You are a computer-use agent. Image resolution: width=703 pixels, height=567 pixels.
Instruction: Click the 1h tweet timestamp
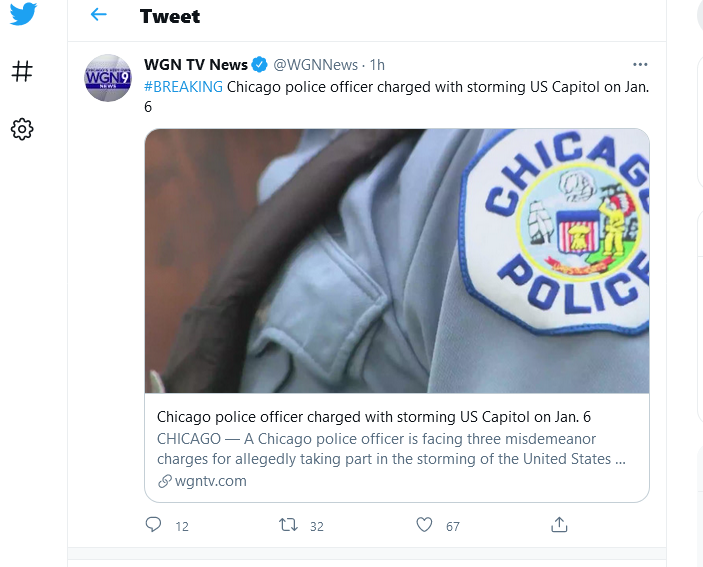click(378, 65)
